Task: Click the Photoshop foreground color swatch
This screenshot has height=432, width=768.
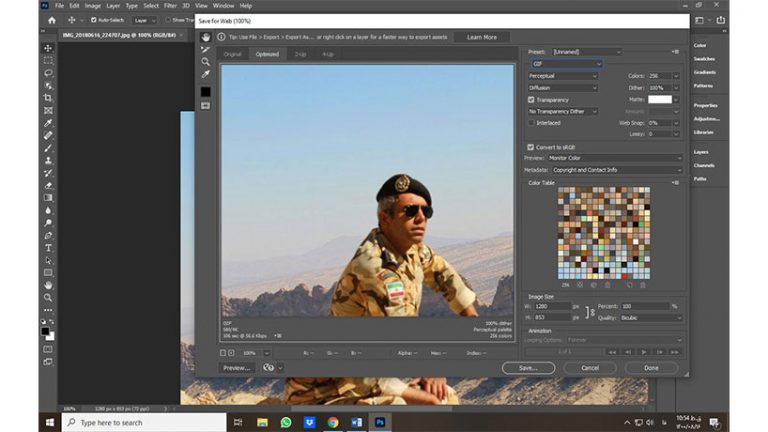Action: pos(46,332)
